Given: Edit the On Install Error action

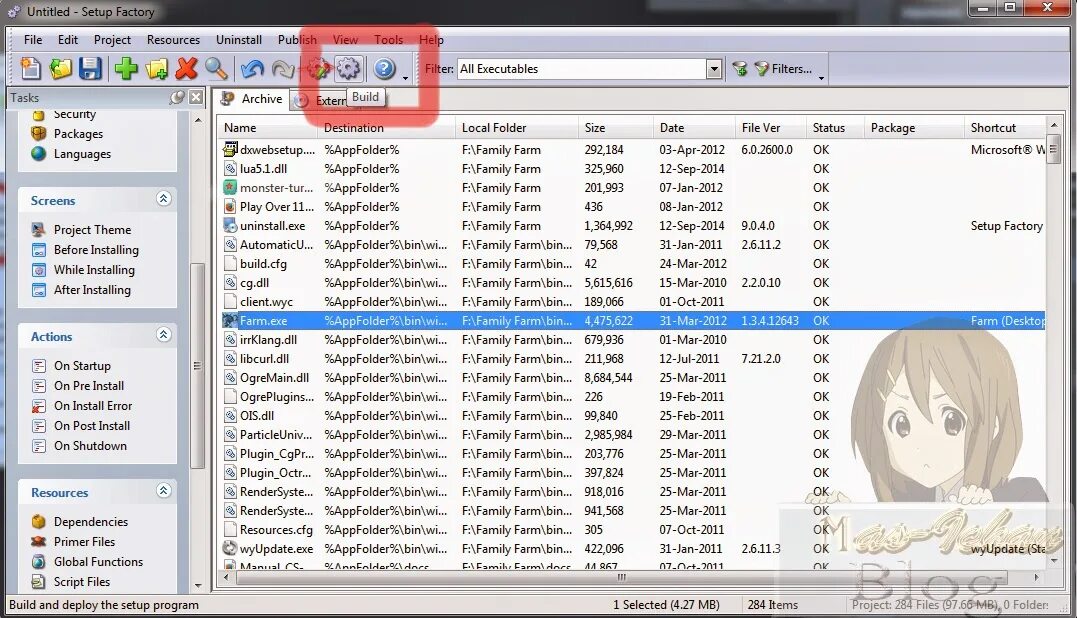Looking at the screenshot, I should click(93, 405).
